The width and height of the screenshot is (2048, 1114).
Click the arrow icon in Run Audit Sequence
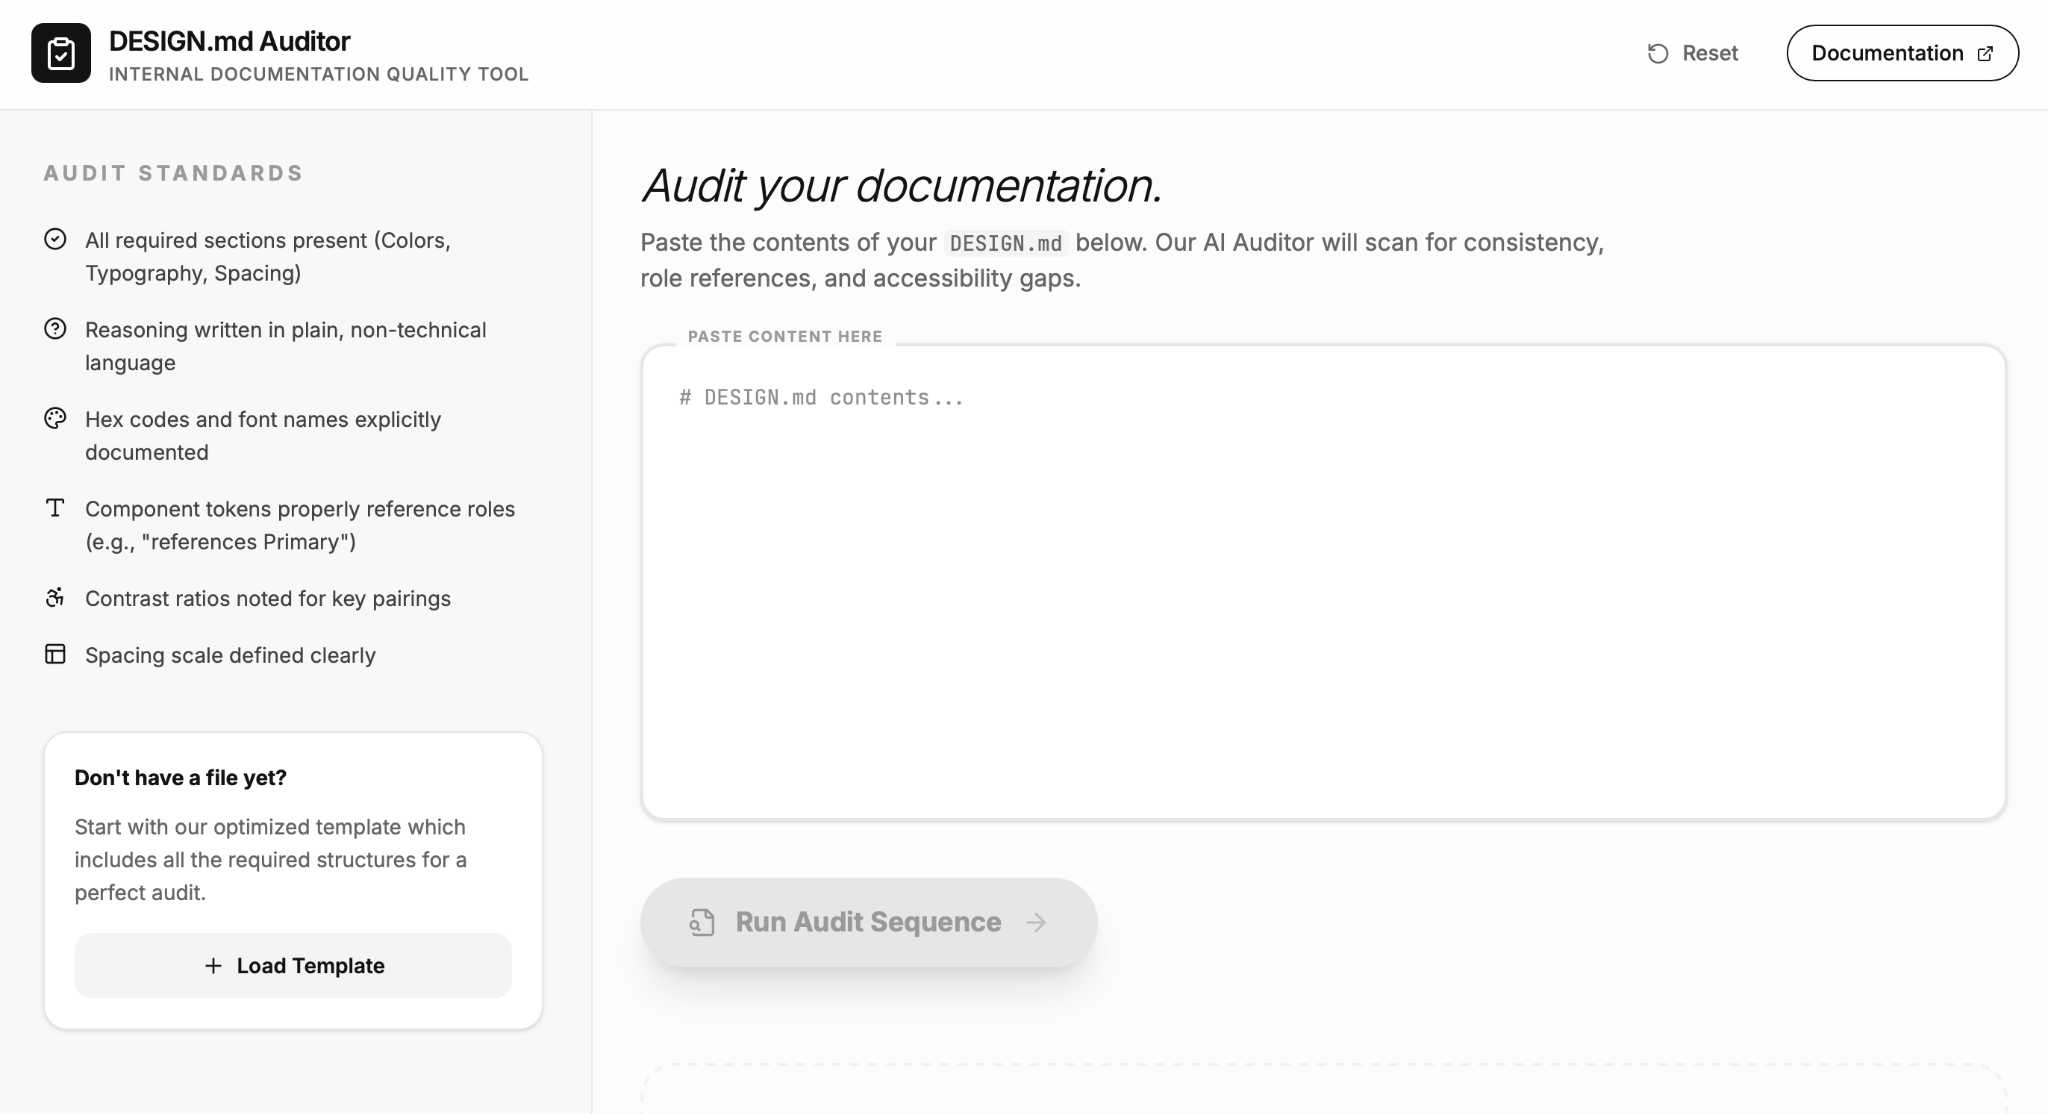click(x=1036, y=922)
